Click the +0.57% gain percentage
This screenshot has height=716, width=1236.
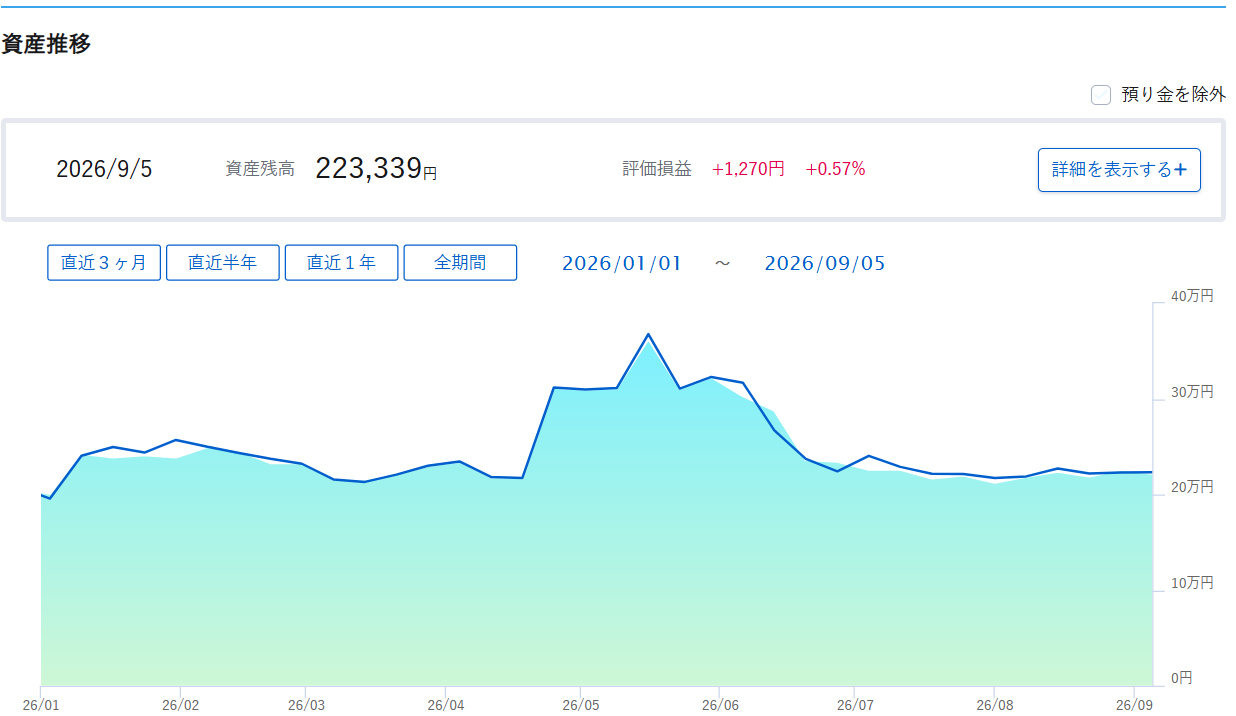[835, 169]
